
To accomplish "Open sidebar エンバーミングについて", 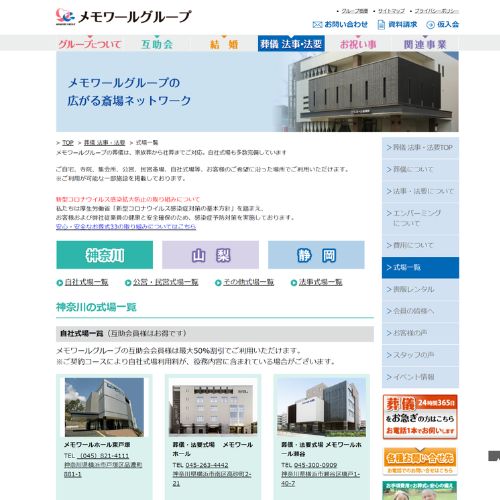I will 420,218.
